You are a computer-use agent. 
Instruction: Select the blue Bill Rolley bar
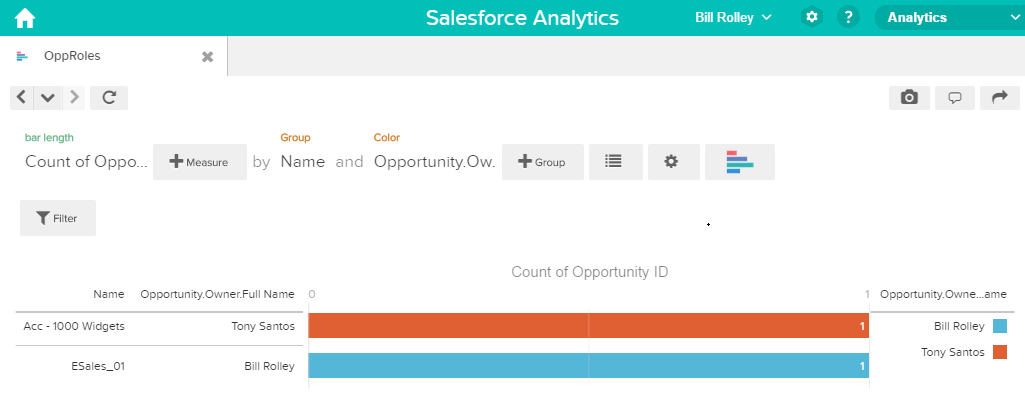[588, 366]
